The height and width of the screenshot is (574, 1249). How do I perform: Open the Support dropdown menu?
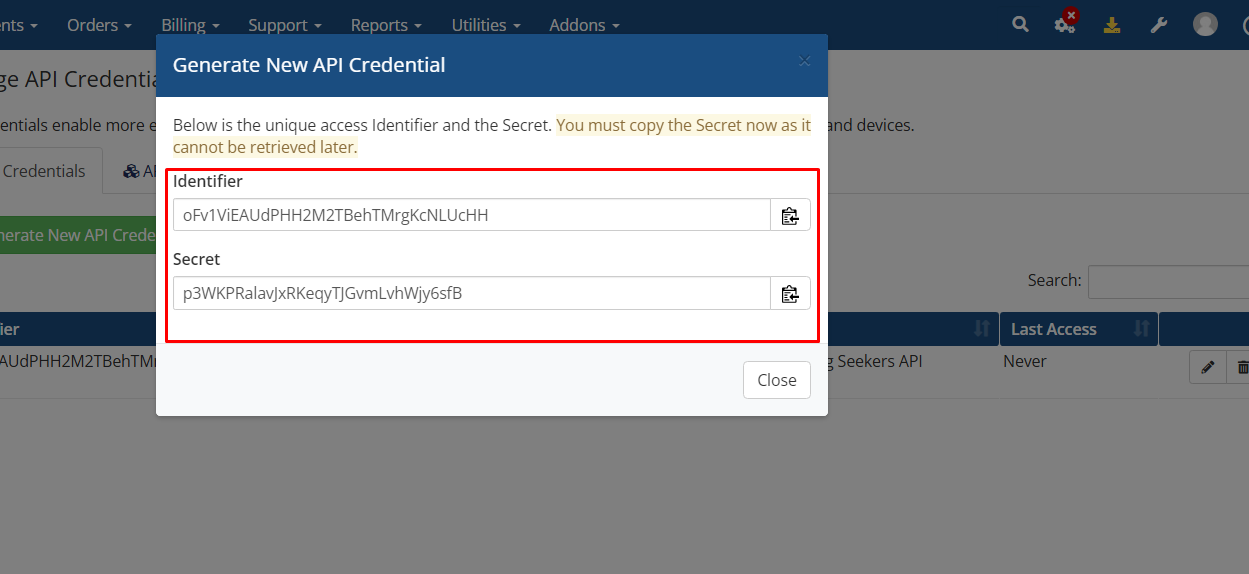(285, 25)
